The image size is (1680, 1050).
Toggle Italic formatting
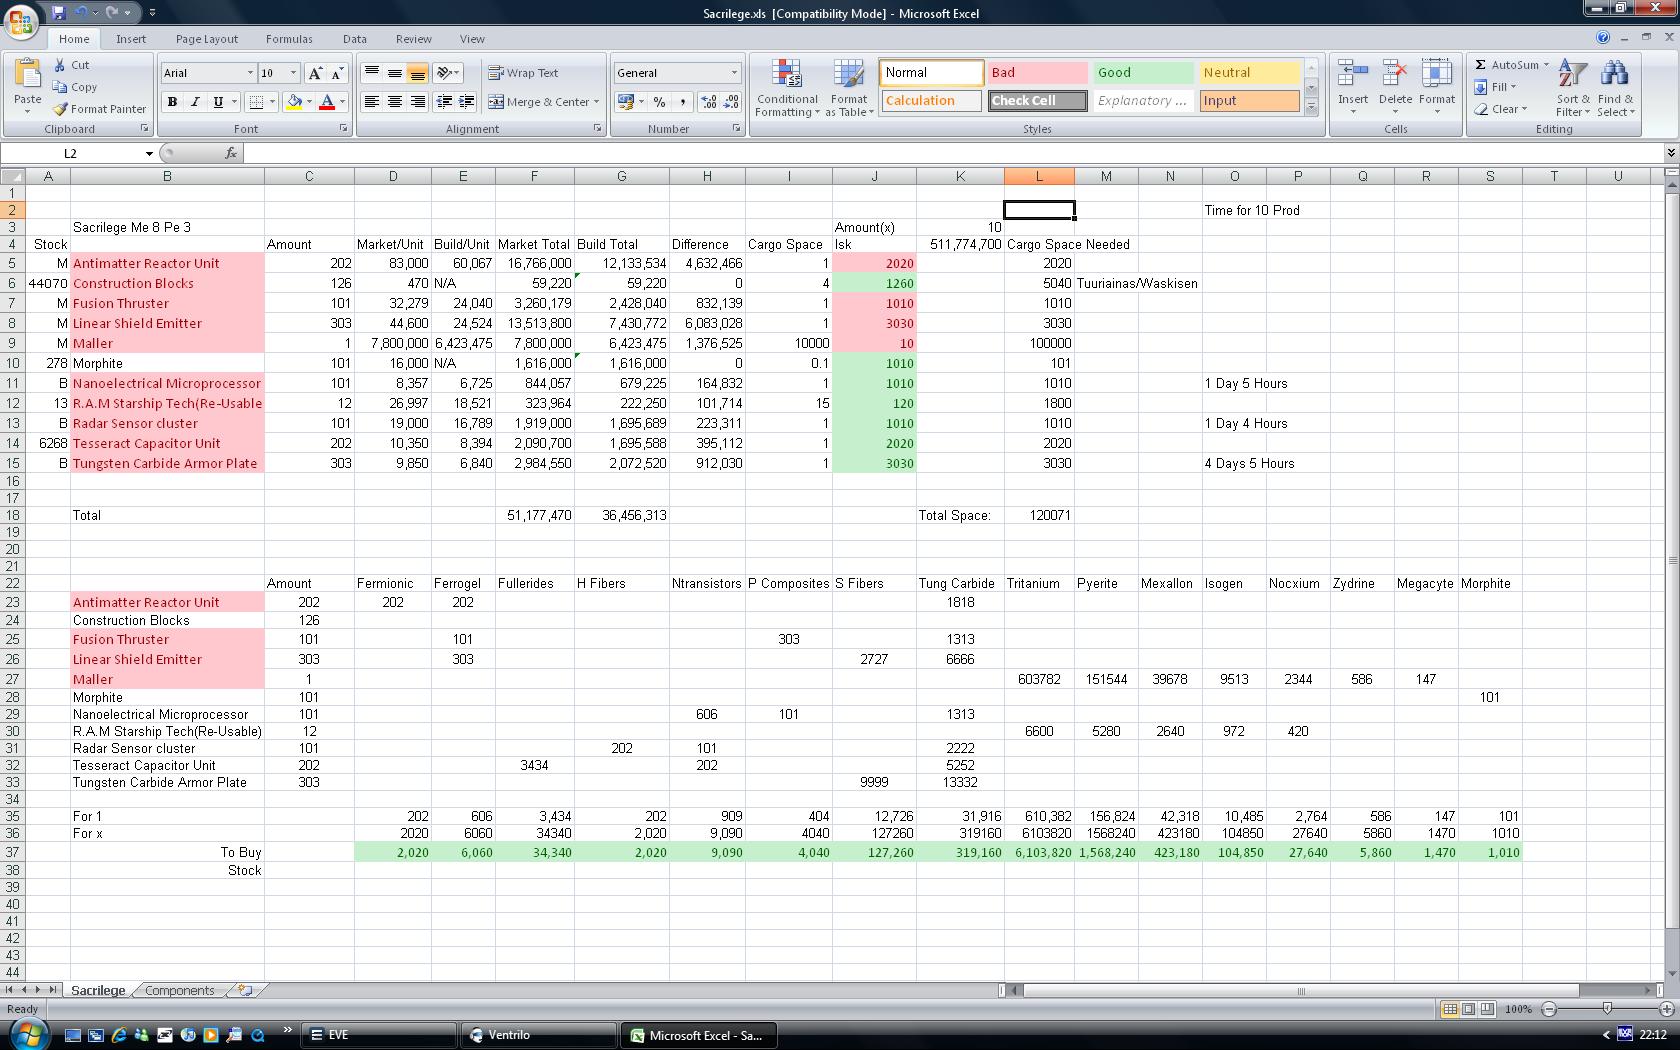point(195,102)
